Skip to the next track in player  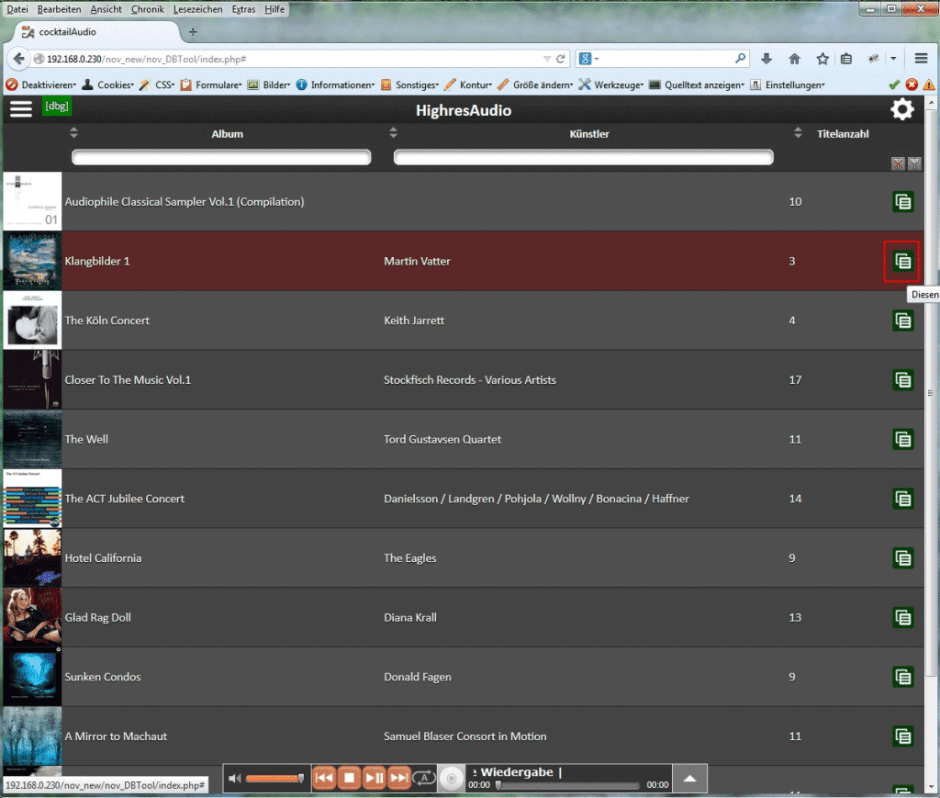click(398, 778)
